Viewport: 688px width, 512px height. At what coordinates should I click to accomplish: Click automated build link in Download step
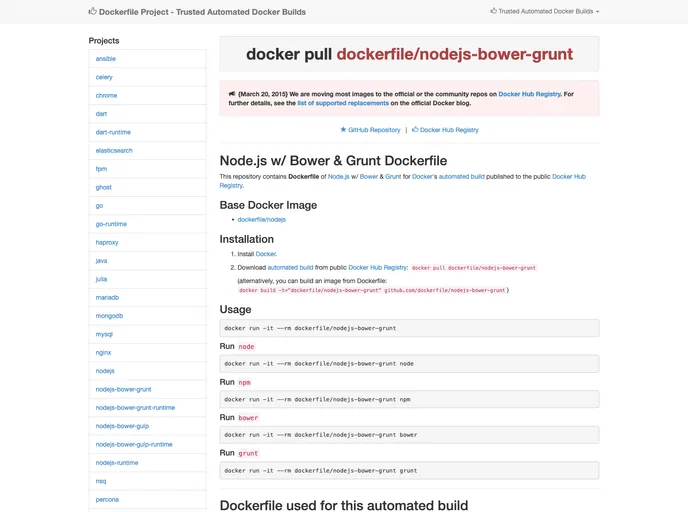pos(290,268)
